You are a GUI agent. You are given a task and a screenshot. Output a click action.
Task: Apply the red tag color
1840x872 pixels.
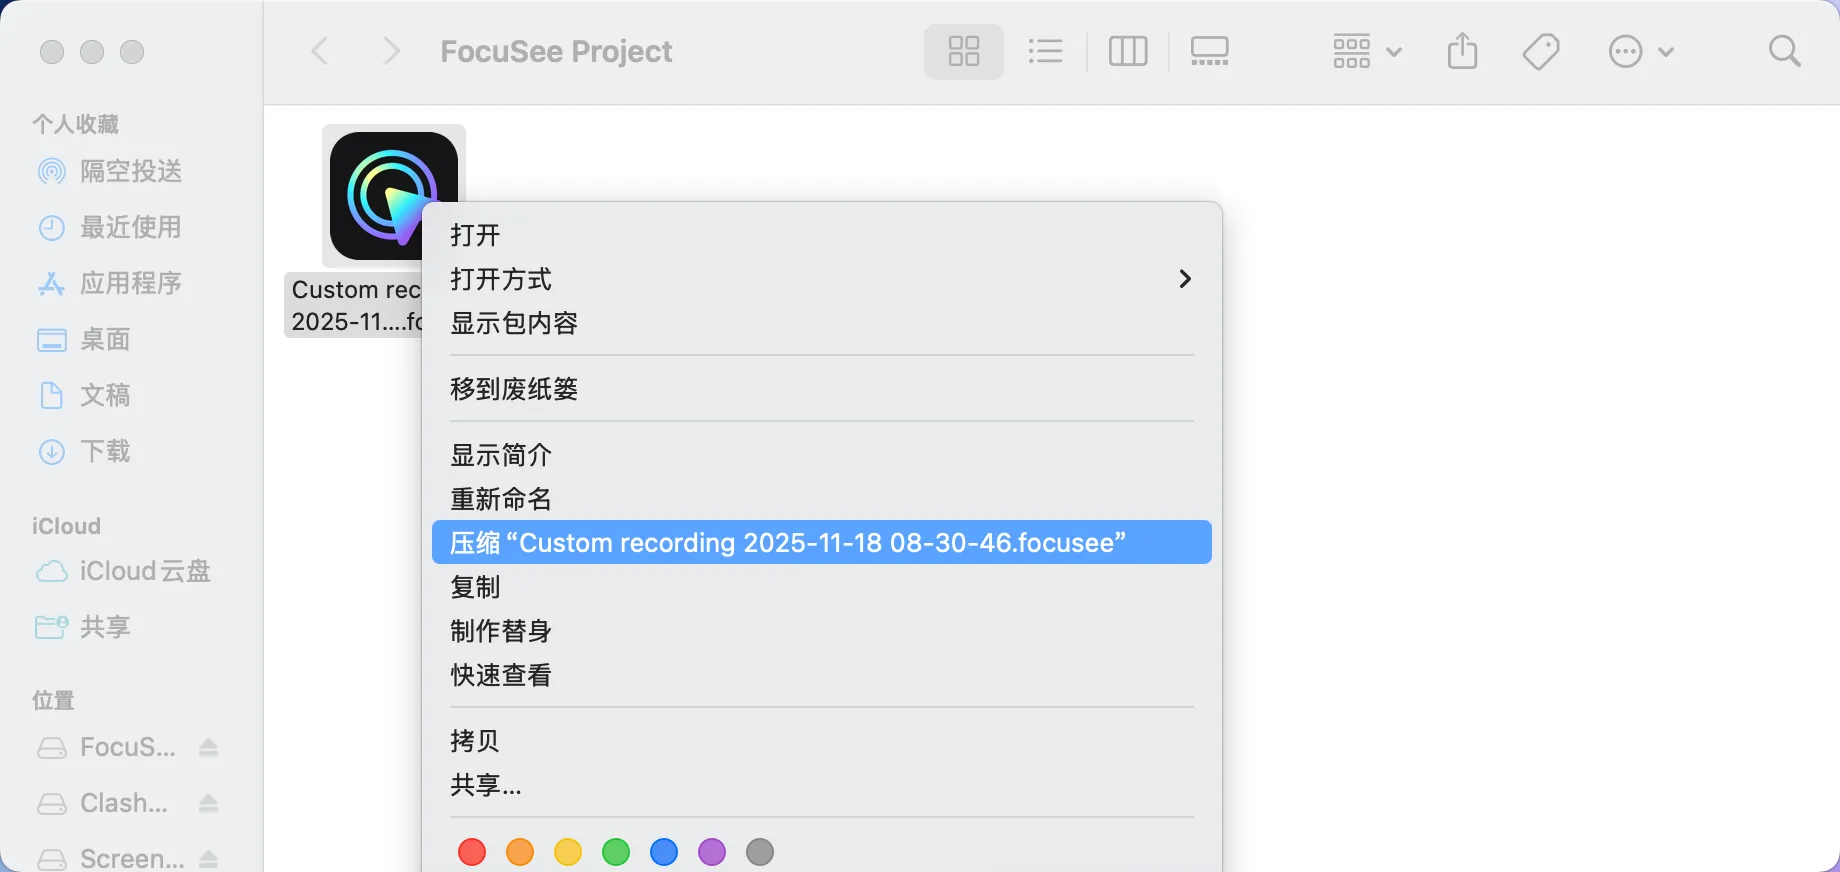pos(472,852)
